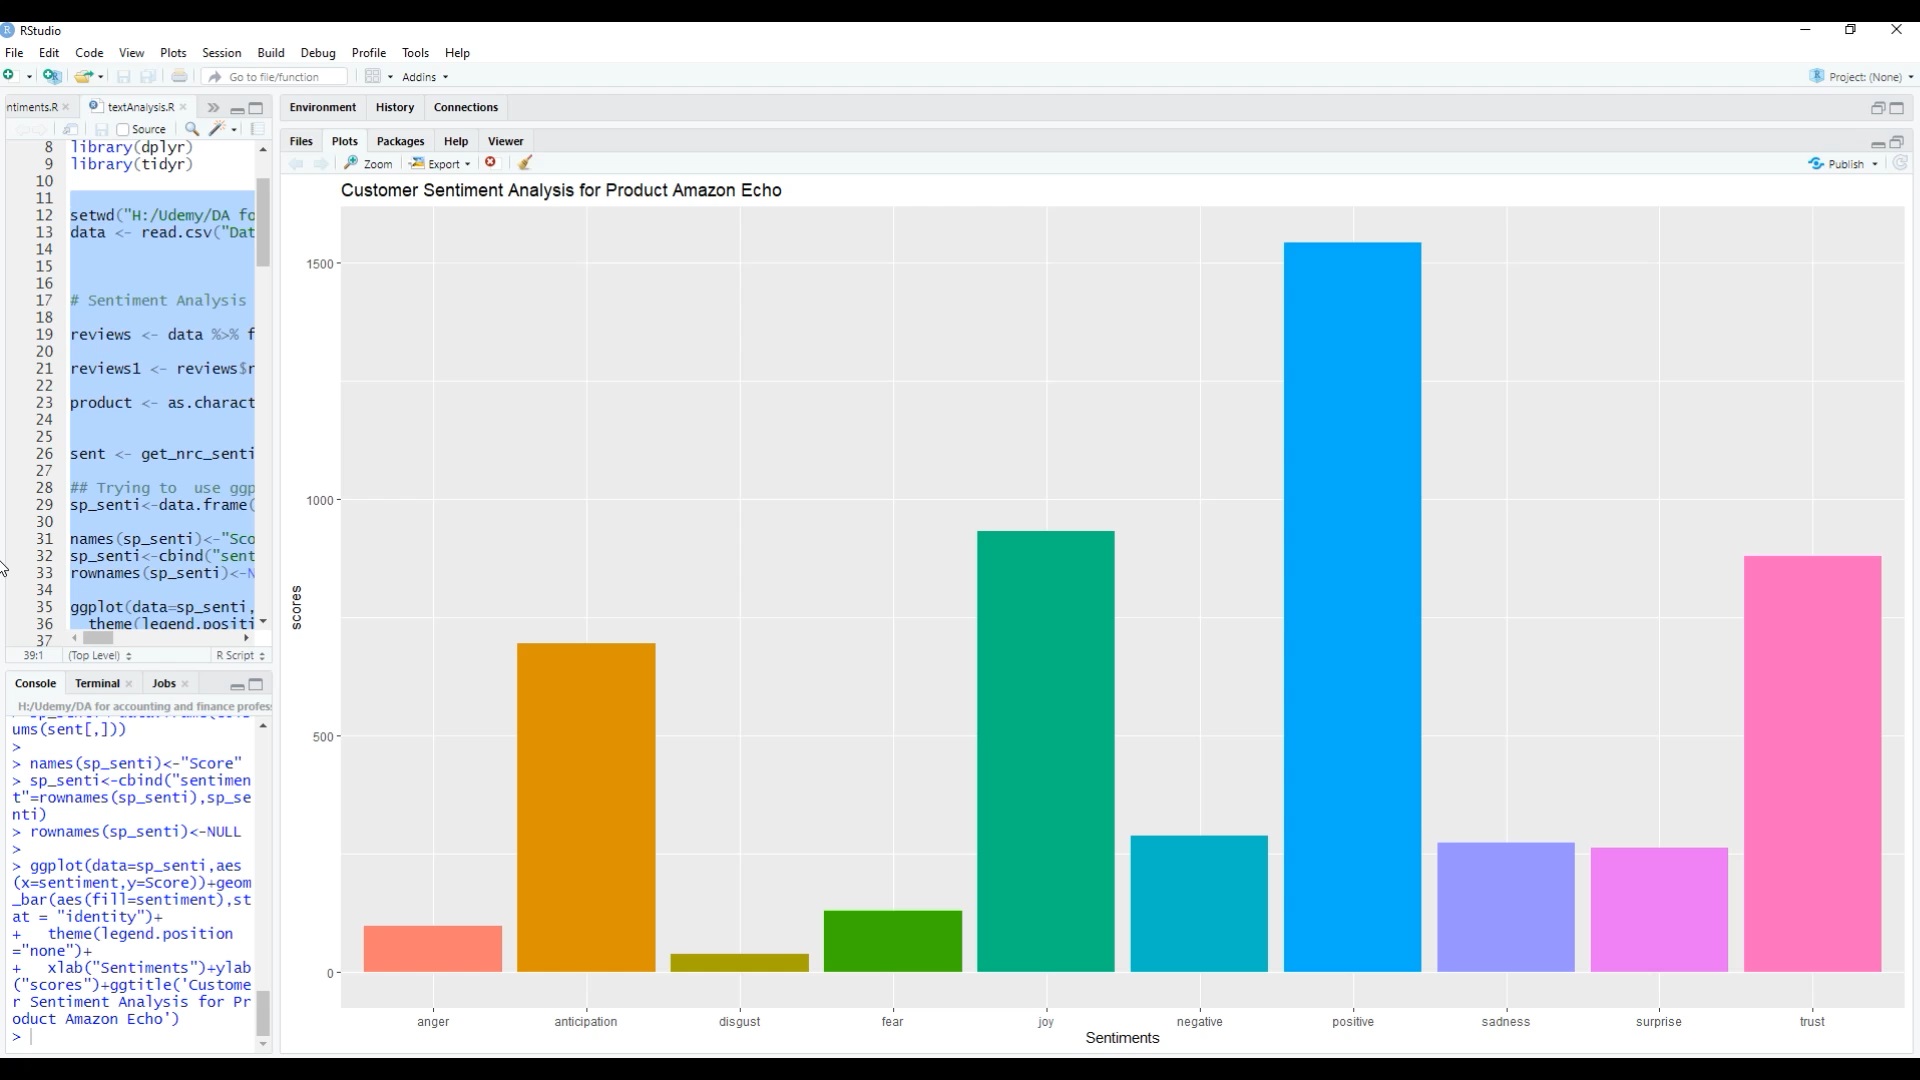The height and width of the screenshot is (1080, 1920).
Task: Open workspace panes layout dropdown arrow
Action: coord(390,77)
